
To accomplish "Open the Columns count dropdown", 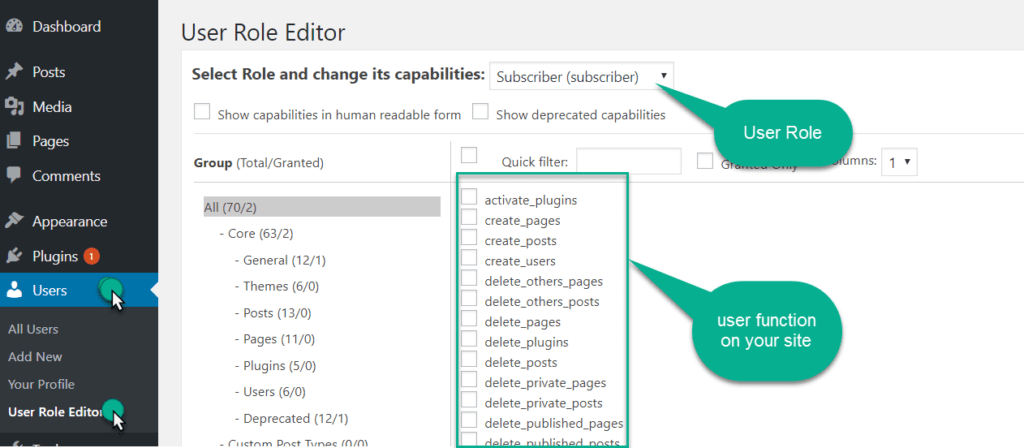I will [899, 162].
